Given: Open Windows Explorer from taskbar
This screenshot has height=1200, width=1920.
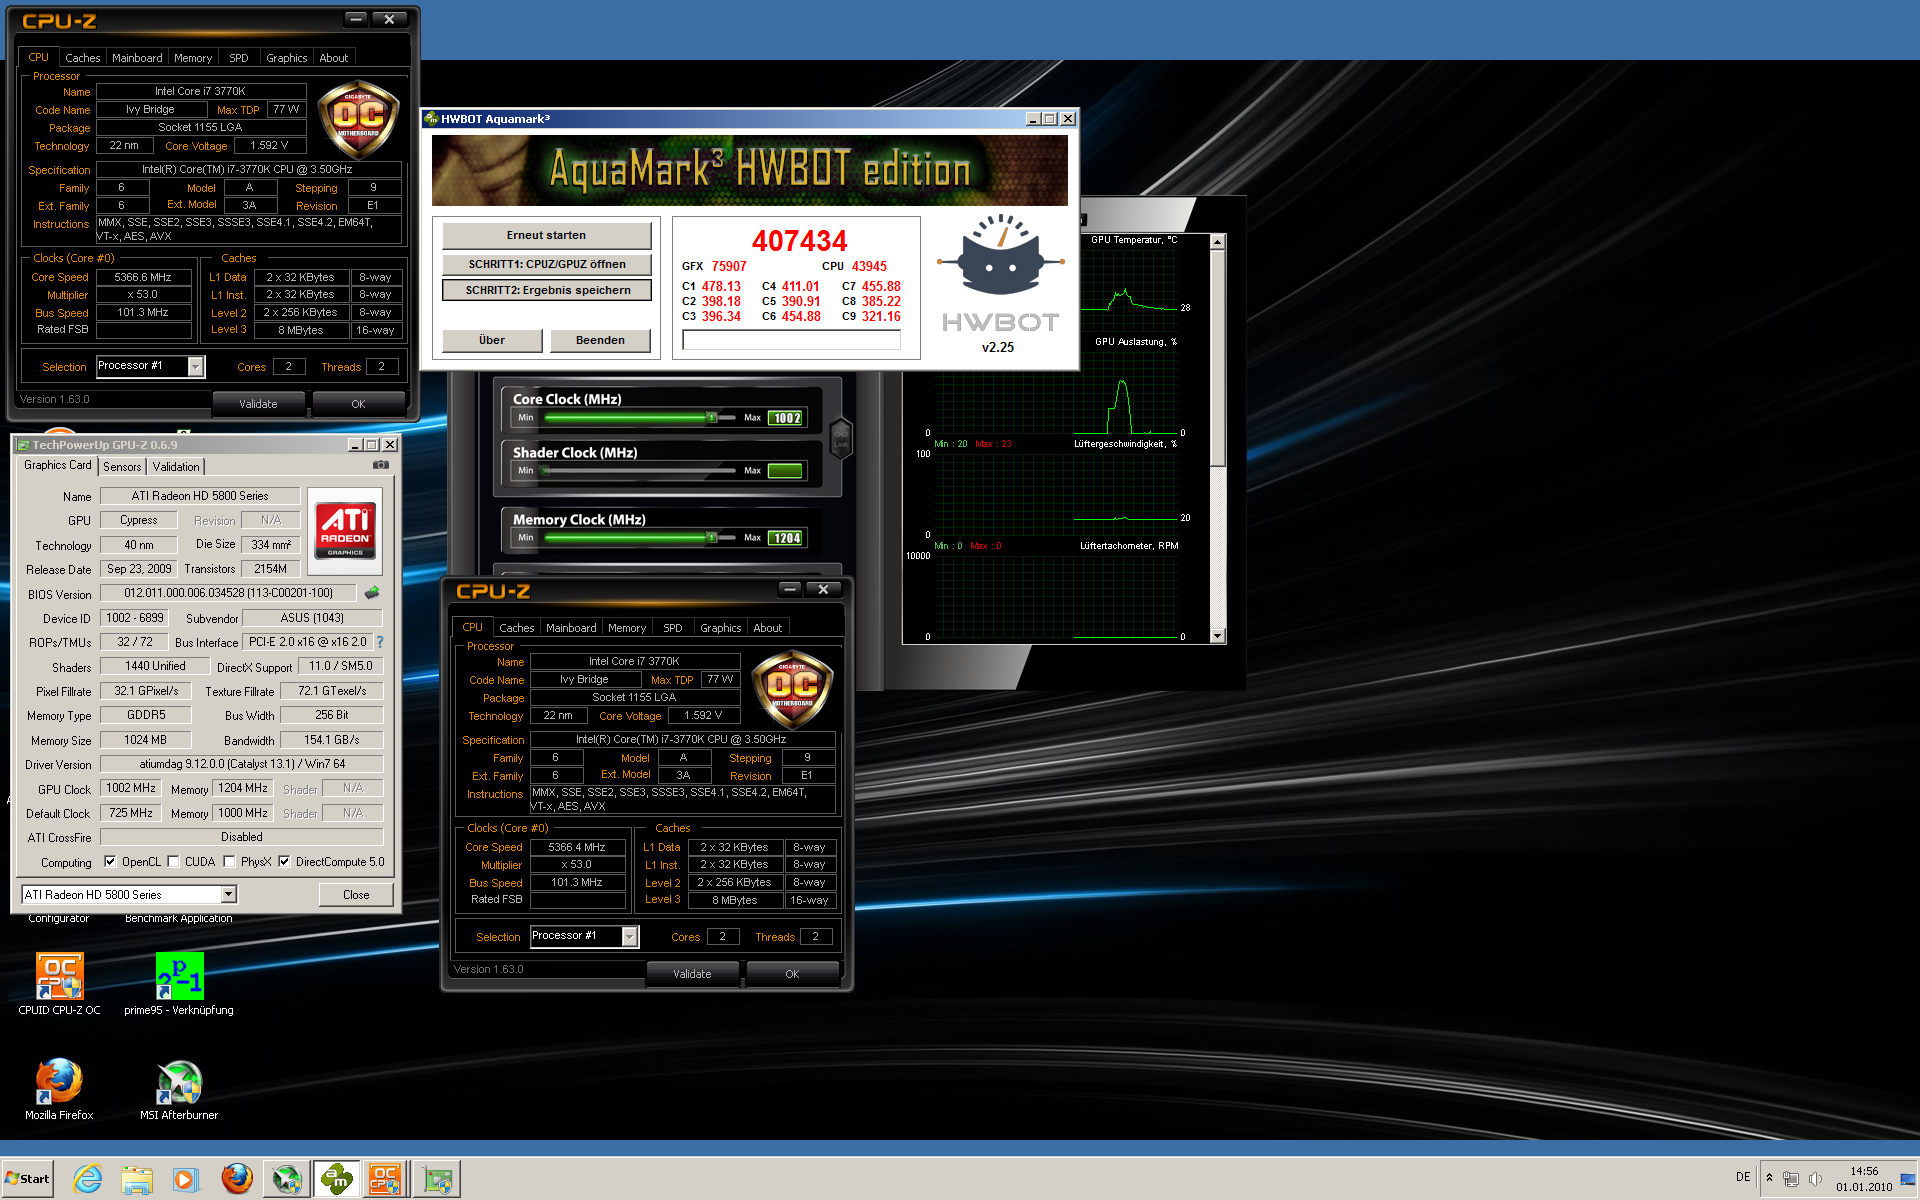Looking at the screenshot, I should 136,1179.
